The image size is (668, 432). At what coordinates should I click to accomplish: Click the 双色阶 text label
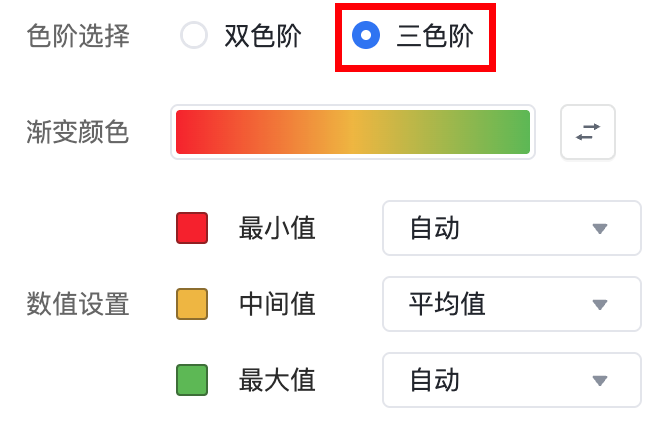click(x=263, y=36)
